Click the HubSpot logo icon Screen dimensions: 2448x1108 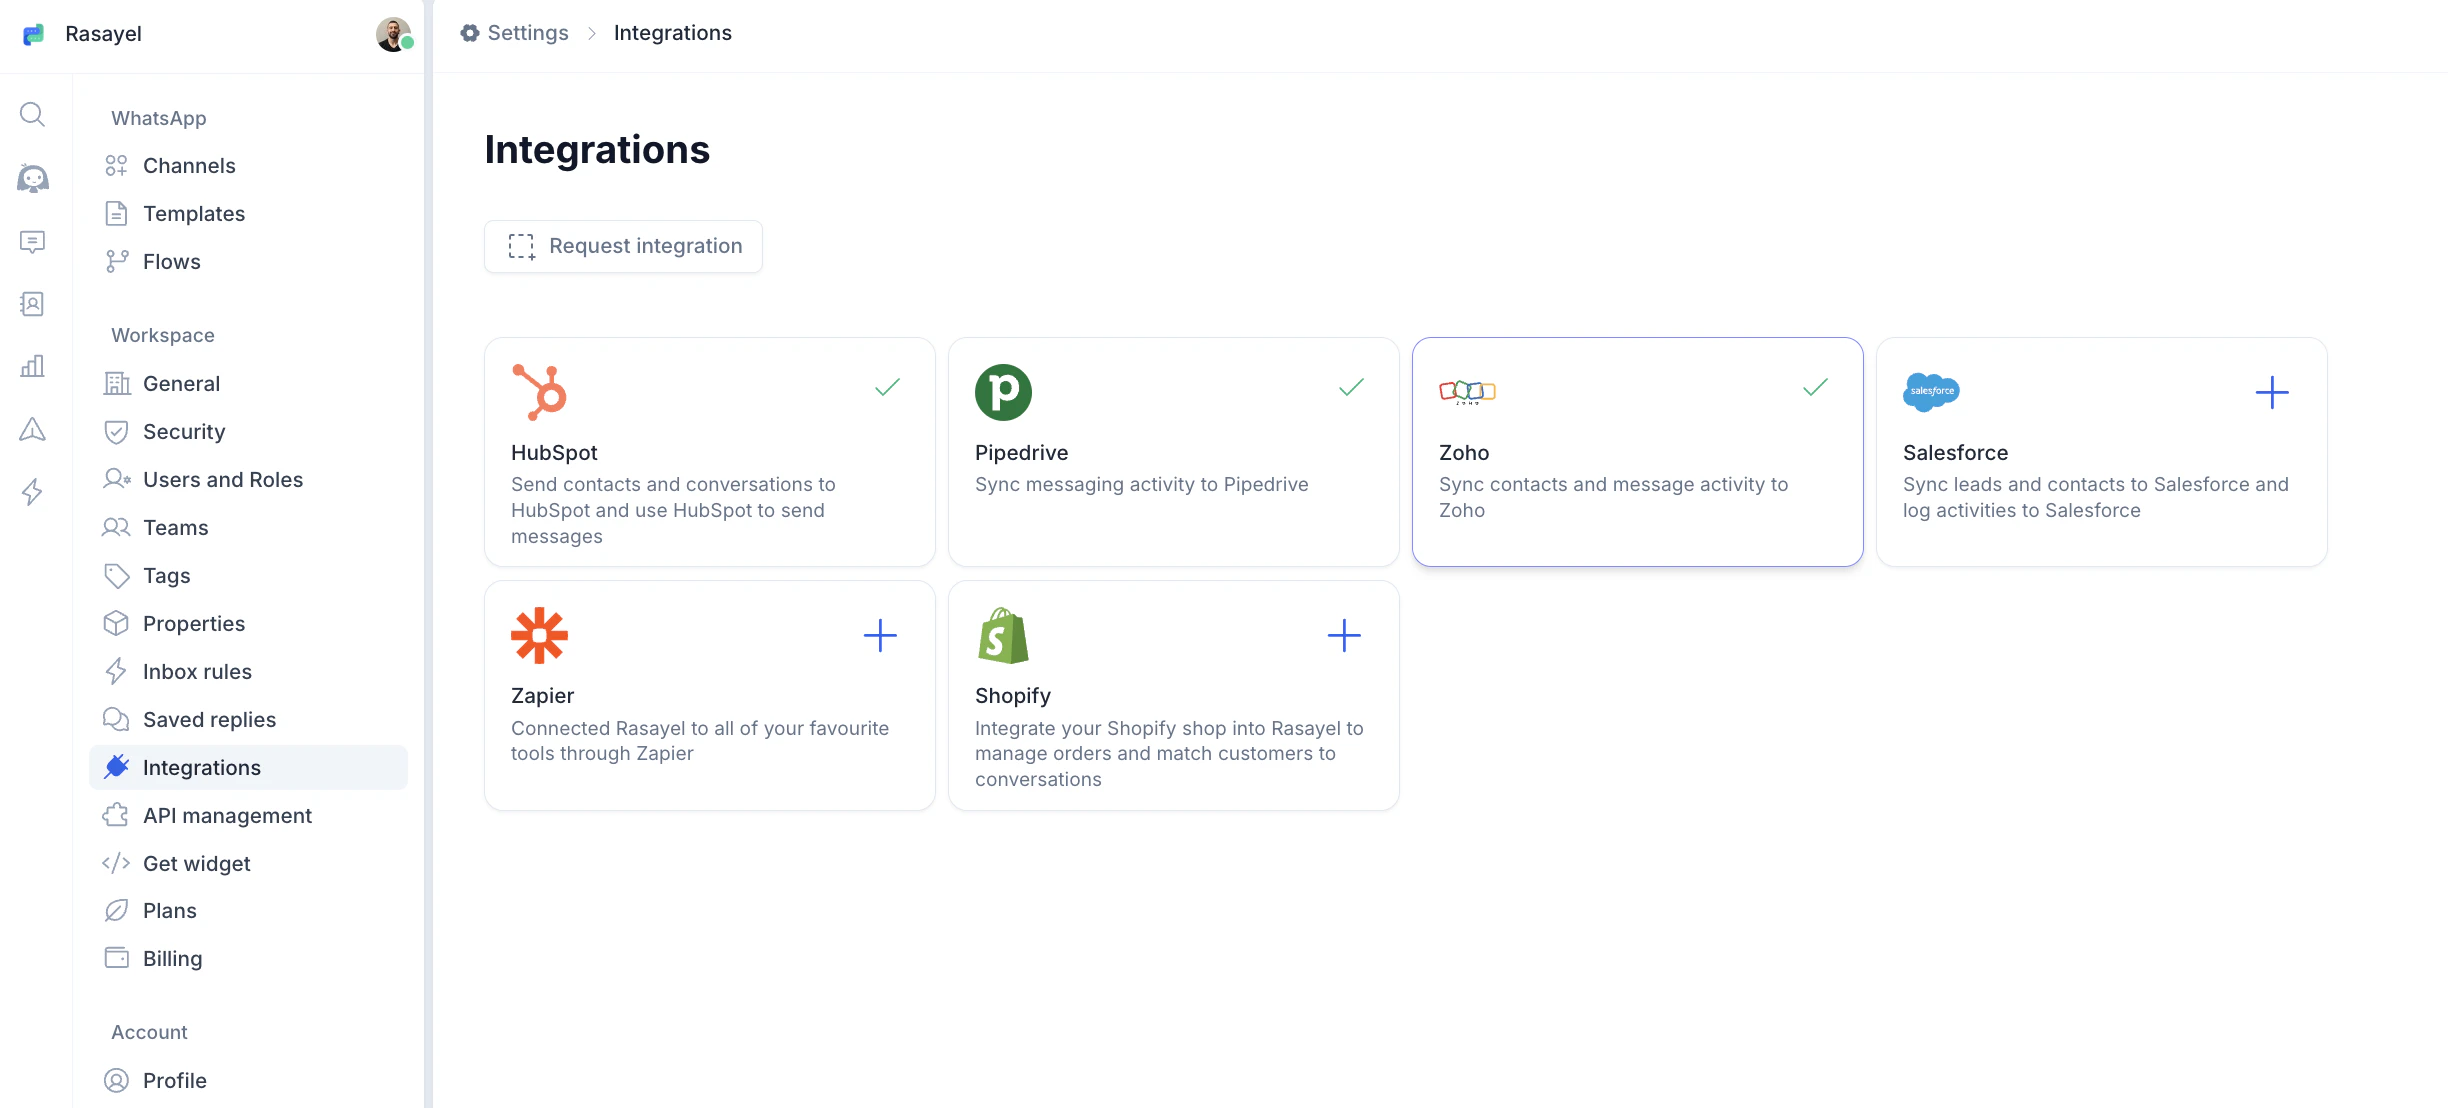point(539,392)
